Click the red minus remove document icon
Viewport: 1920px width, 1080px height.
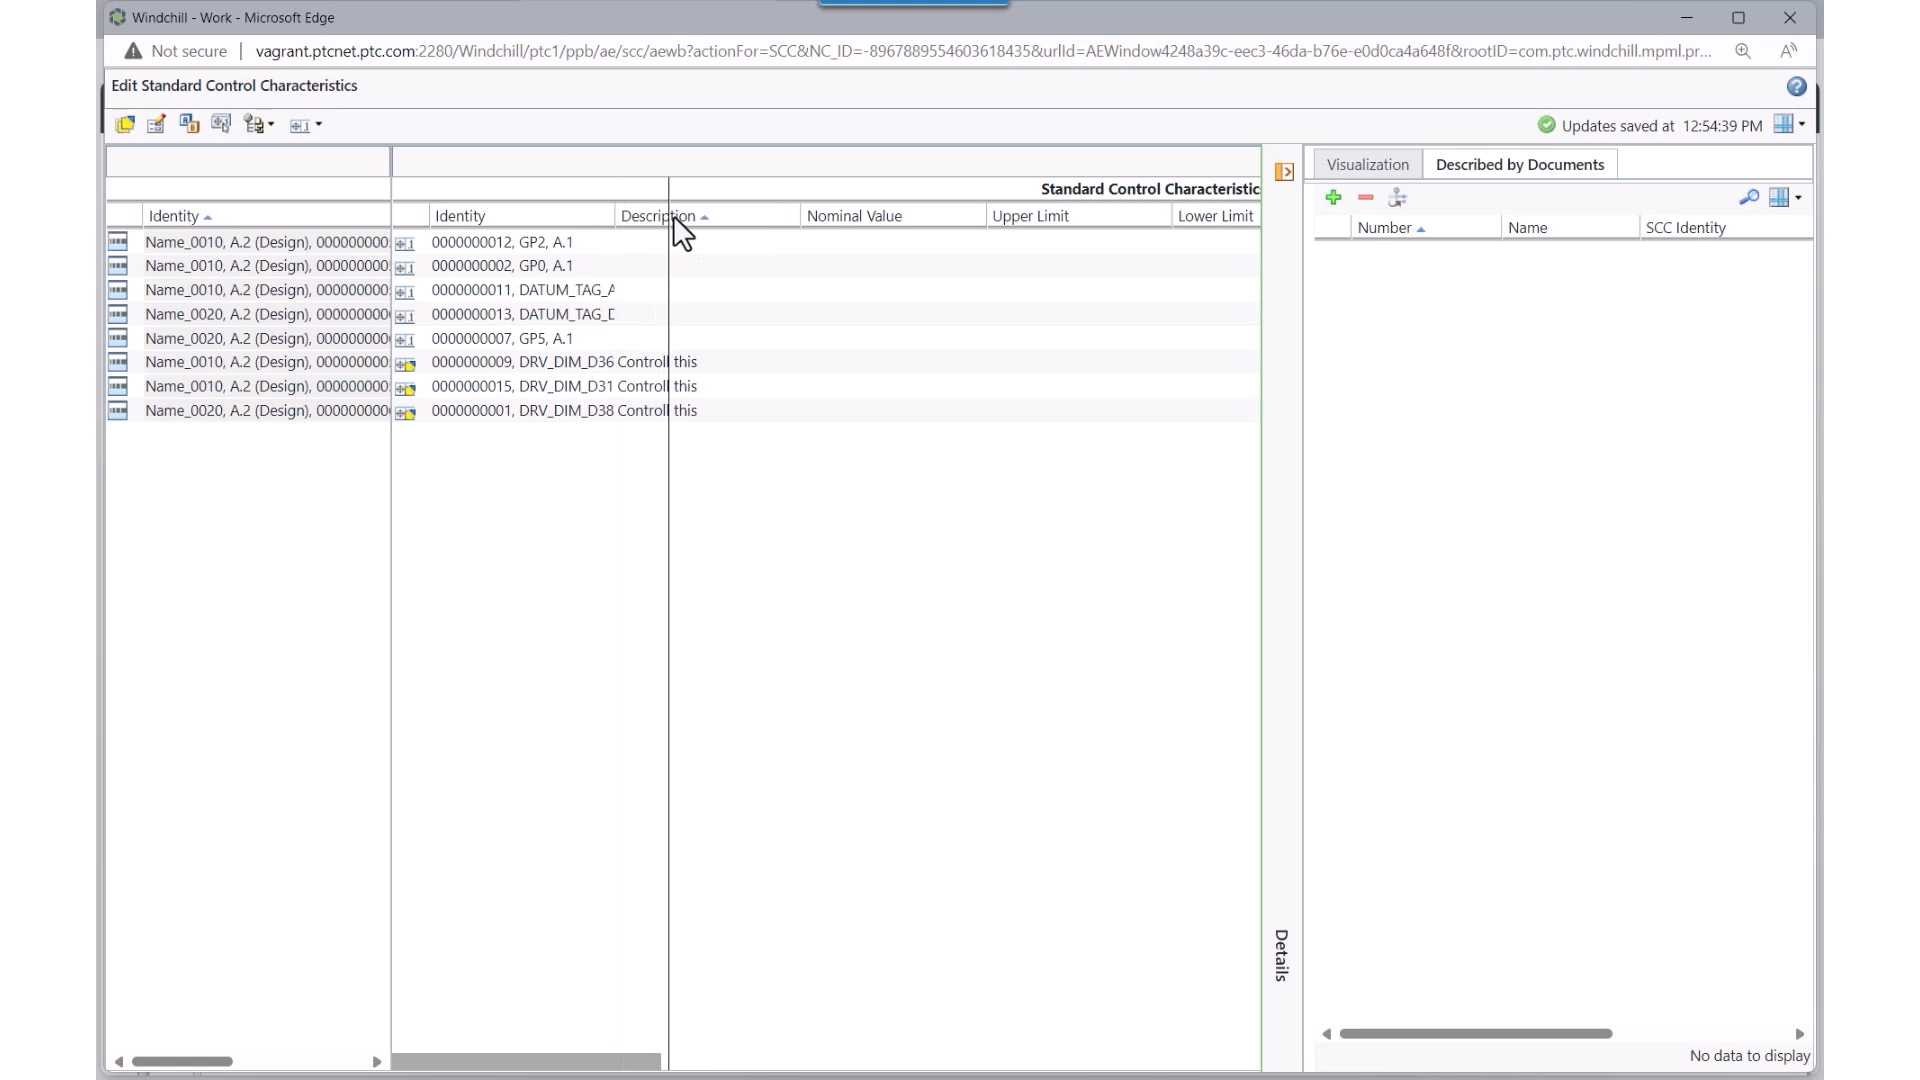click(x=1365, y=198)
